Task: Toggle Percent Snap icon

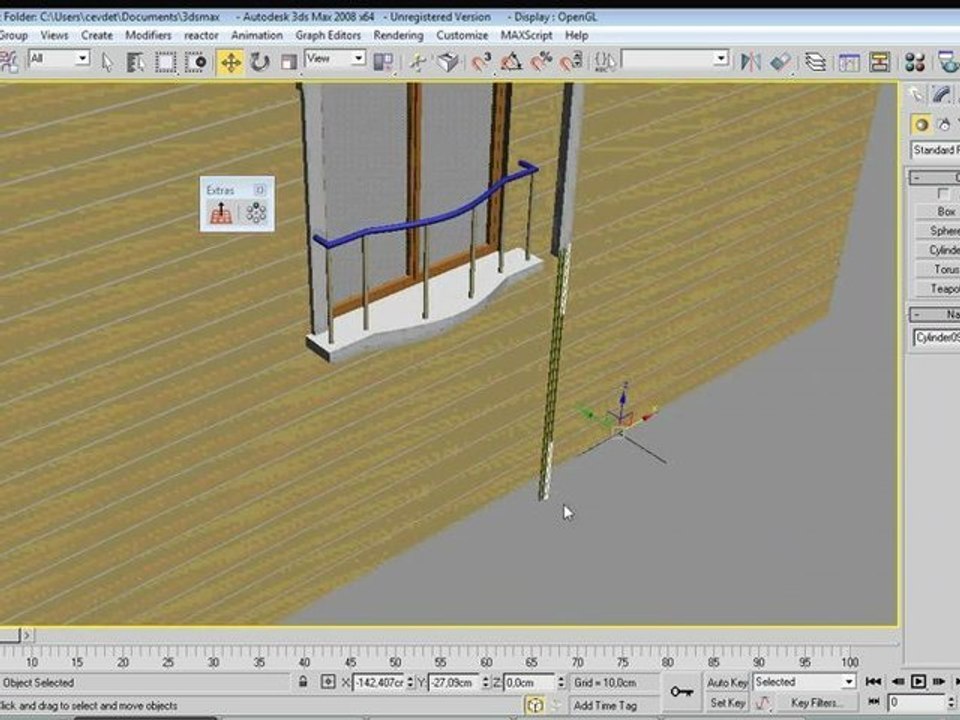Action: coord(541,62)
